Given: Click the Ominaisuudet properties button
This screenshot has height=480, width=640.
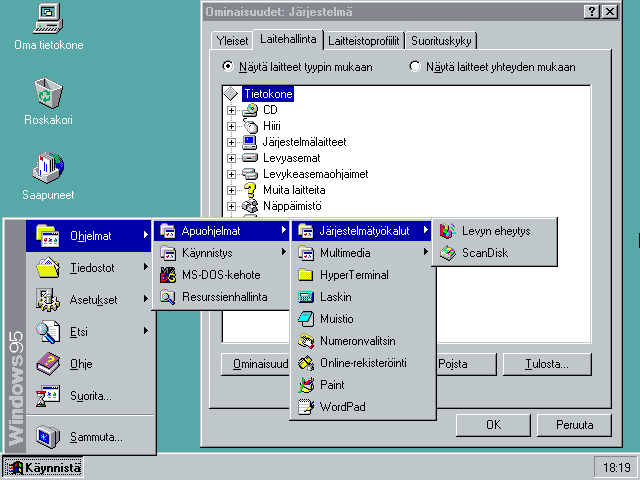Looking at the screenshot, I should [256, 364].
